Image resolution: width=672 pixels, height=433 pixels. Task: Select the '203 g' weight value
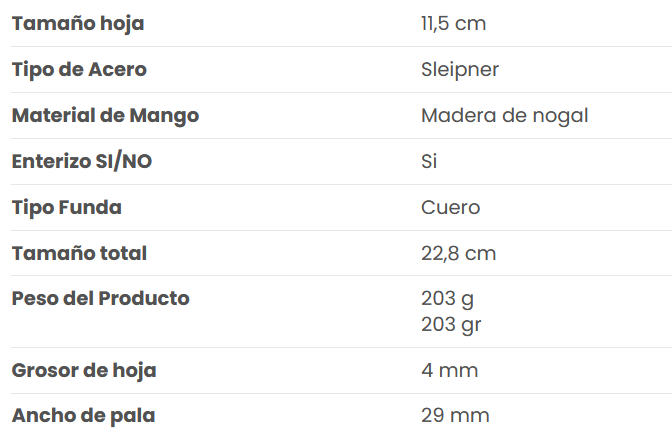(x=447, y=299)
